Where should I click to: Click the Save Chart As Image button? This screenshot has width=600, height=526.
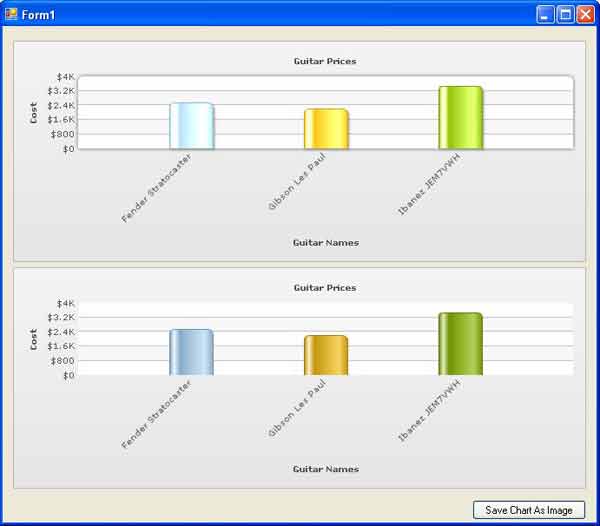[x=528, y=510]
